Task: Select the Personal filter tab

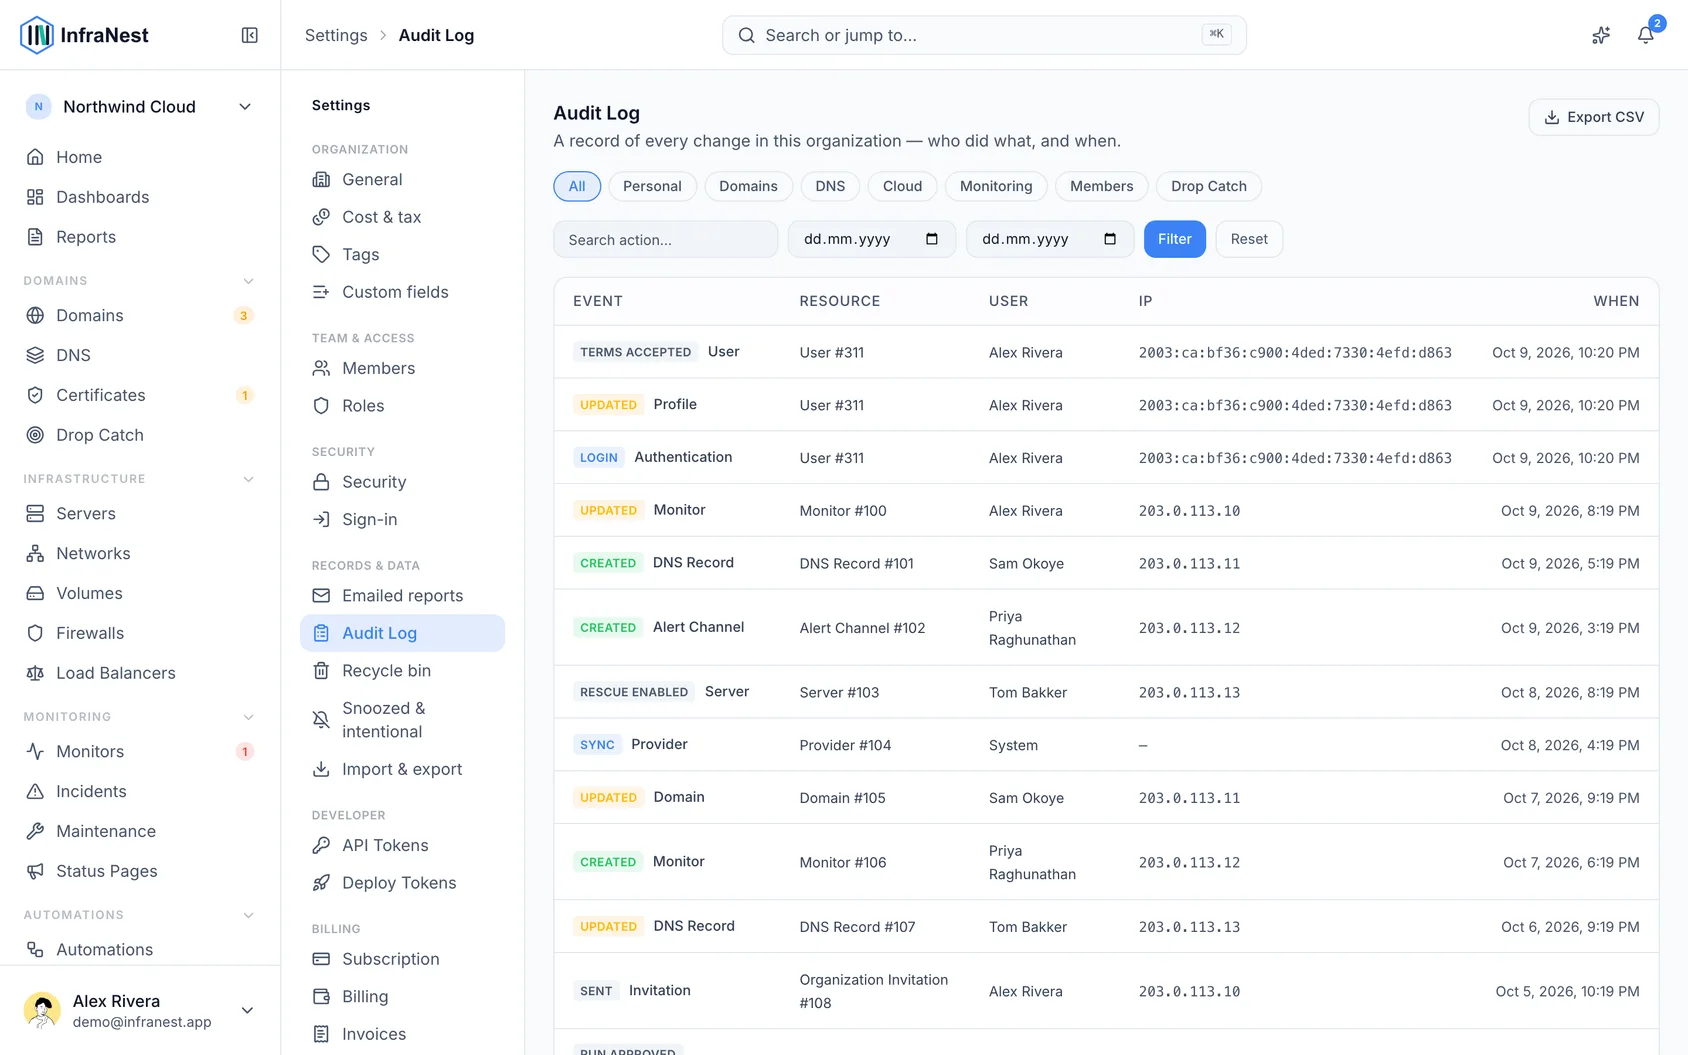Action: (652, 186)
